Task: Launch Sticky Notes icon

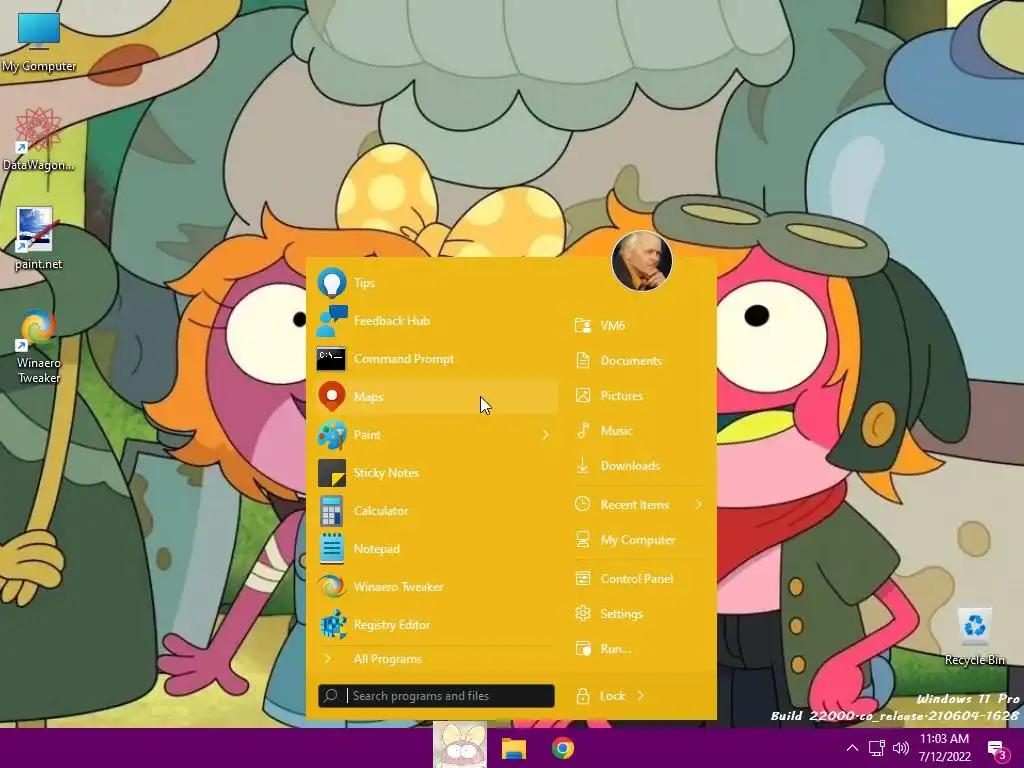Action: (332, 473)
